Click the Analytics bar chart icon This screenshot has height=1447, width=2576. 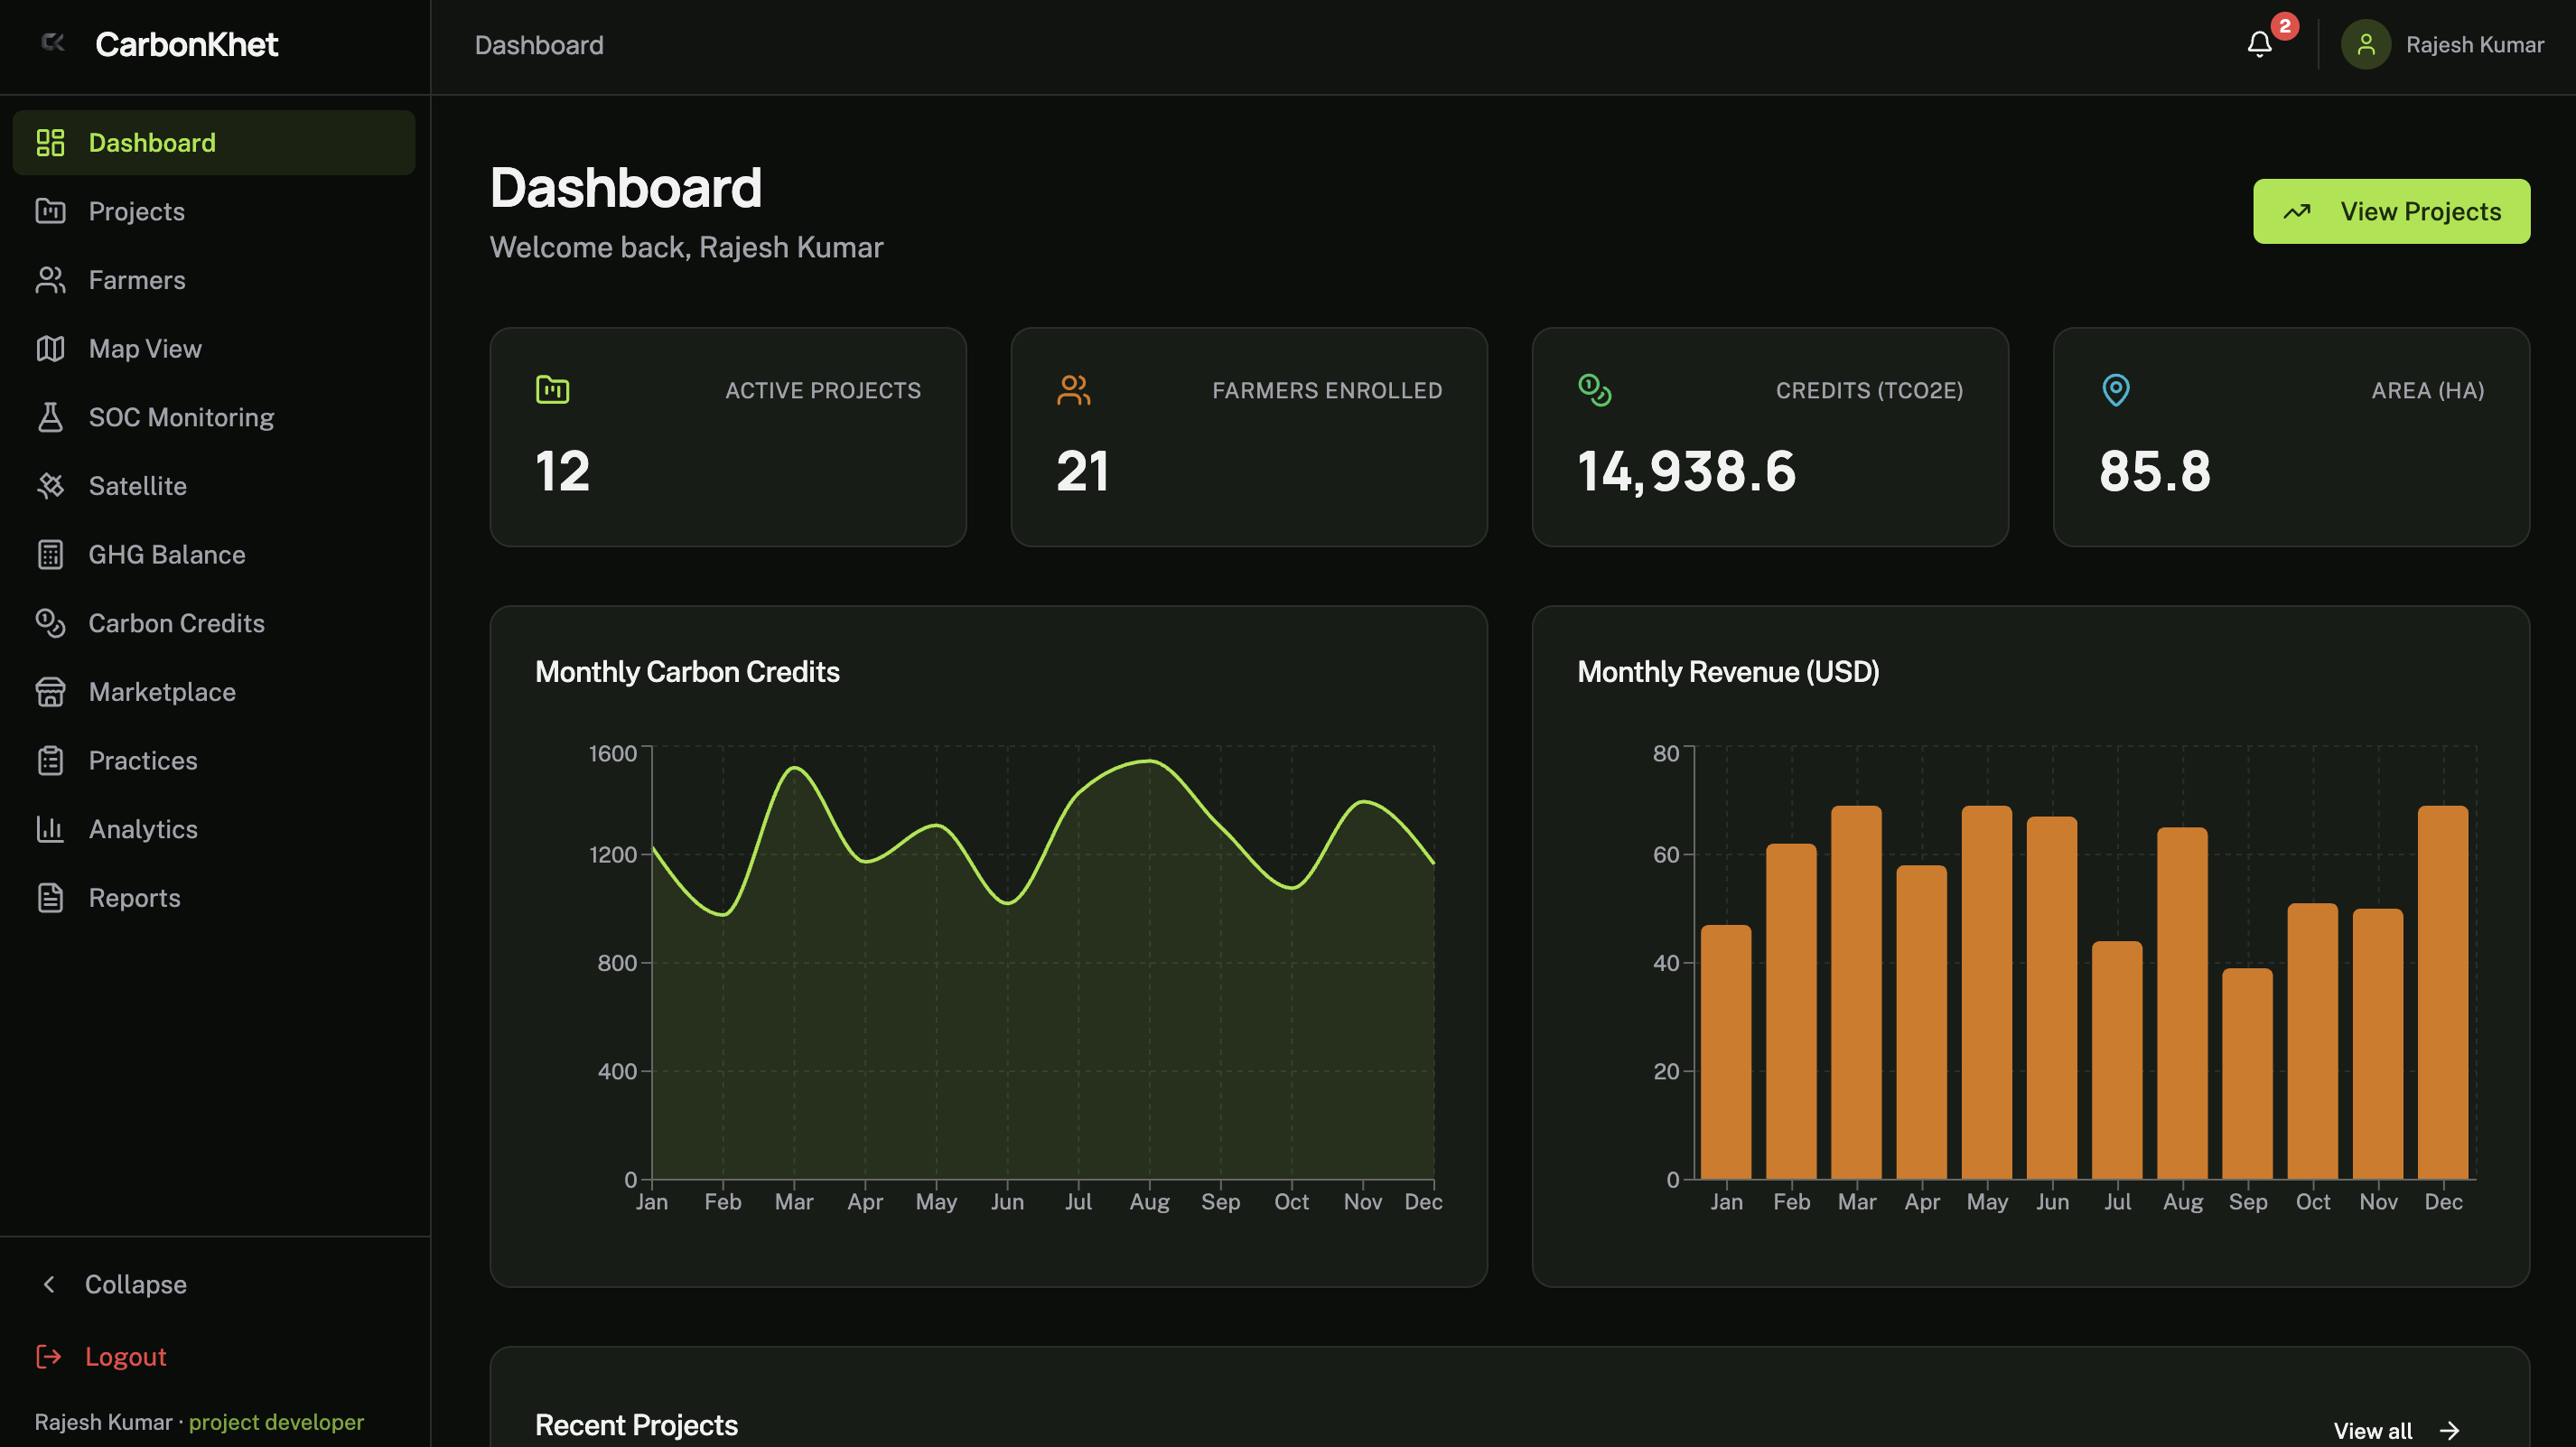coord(50,829)
